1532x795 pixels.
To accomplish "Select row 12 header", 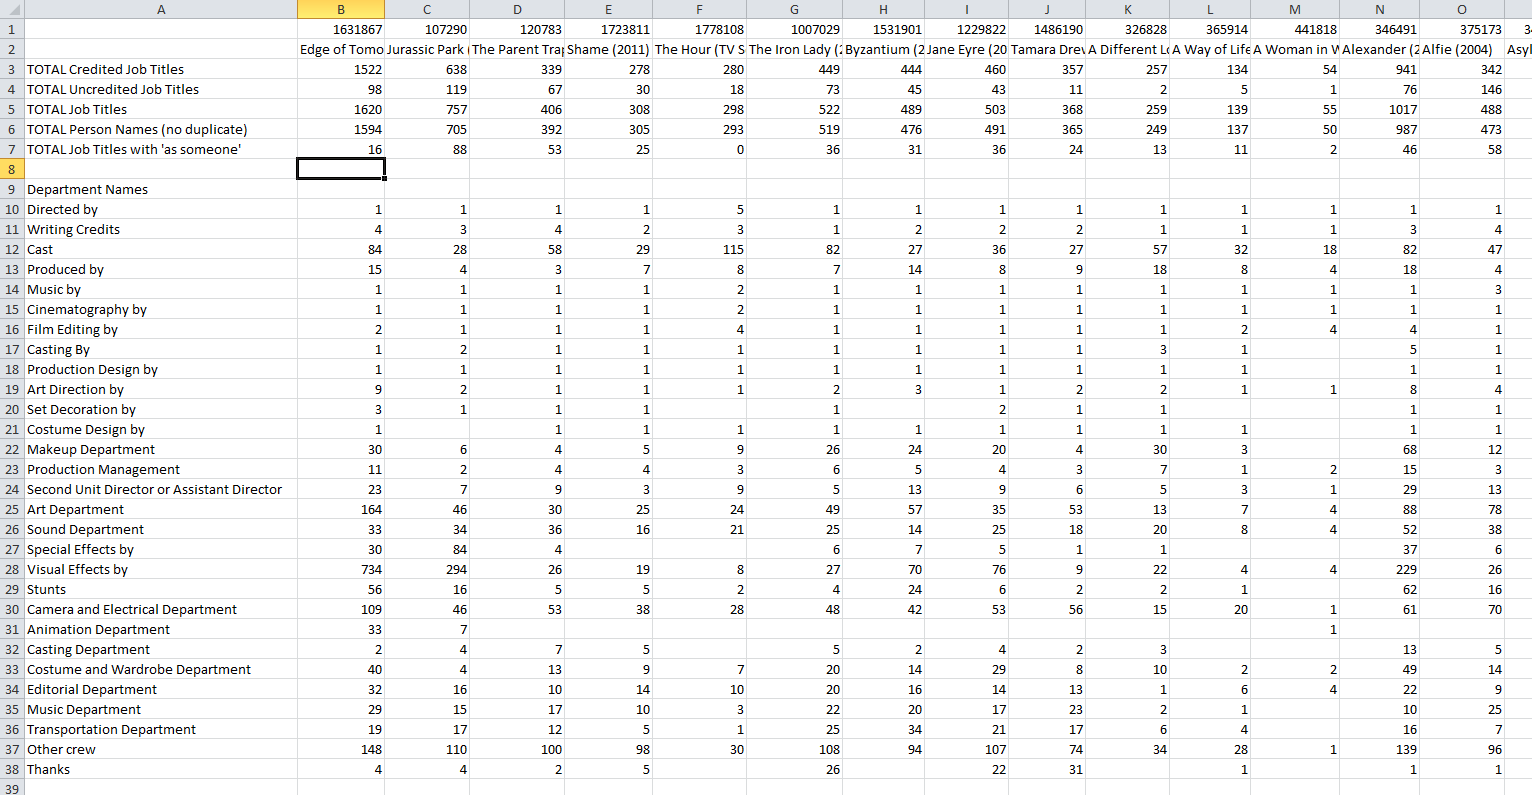I will (x=11, y=249).
